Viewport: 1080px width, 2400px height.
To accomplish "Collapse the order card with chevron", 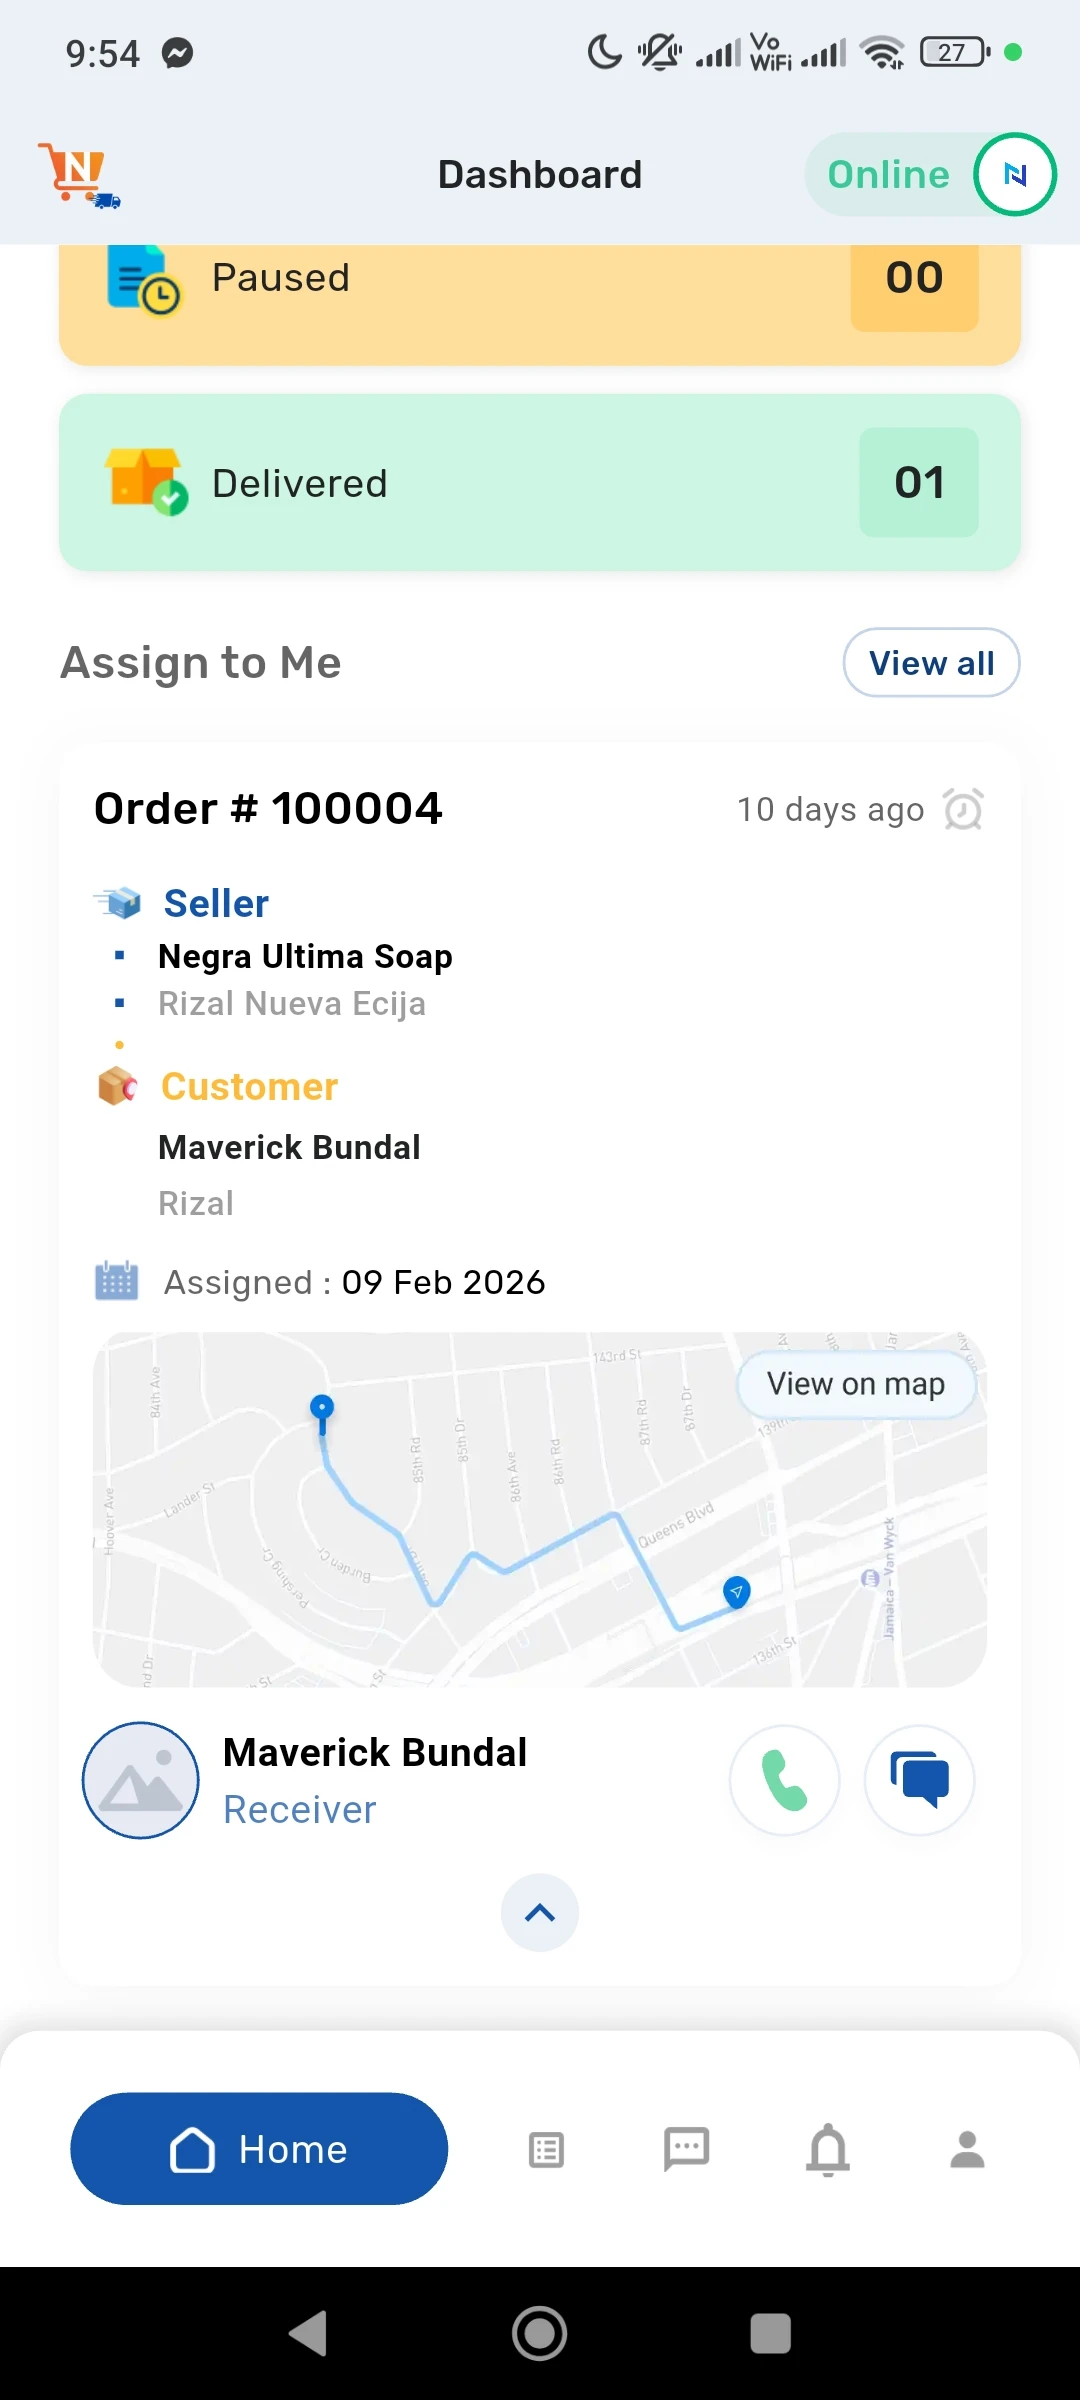I will (x=540, y=1912).
